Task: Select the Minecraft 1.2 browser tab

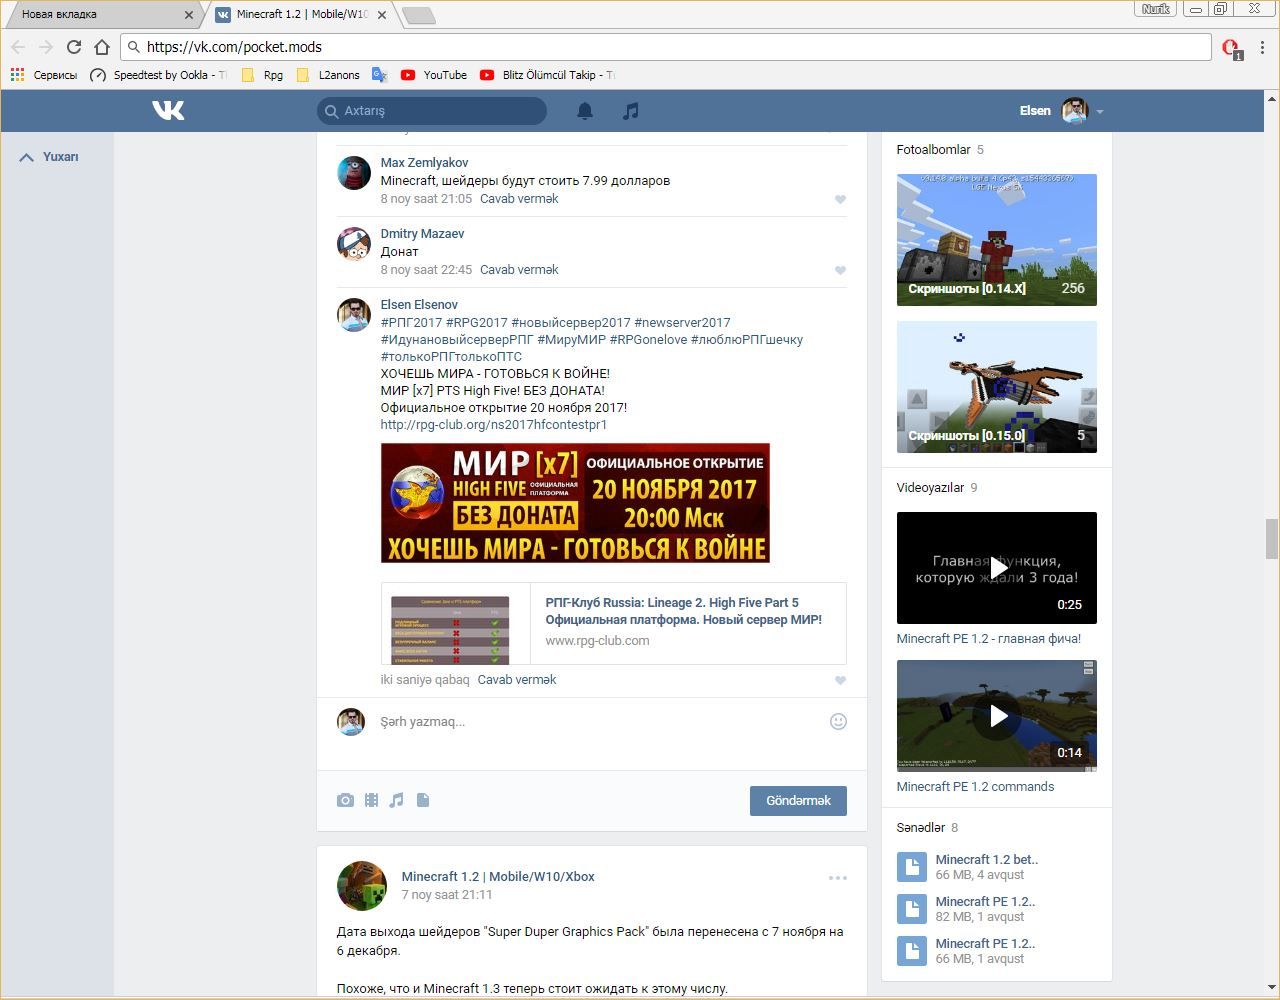Action: pyautogui.click(x=300, y=15)
